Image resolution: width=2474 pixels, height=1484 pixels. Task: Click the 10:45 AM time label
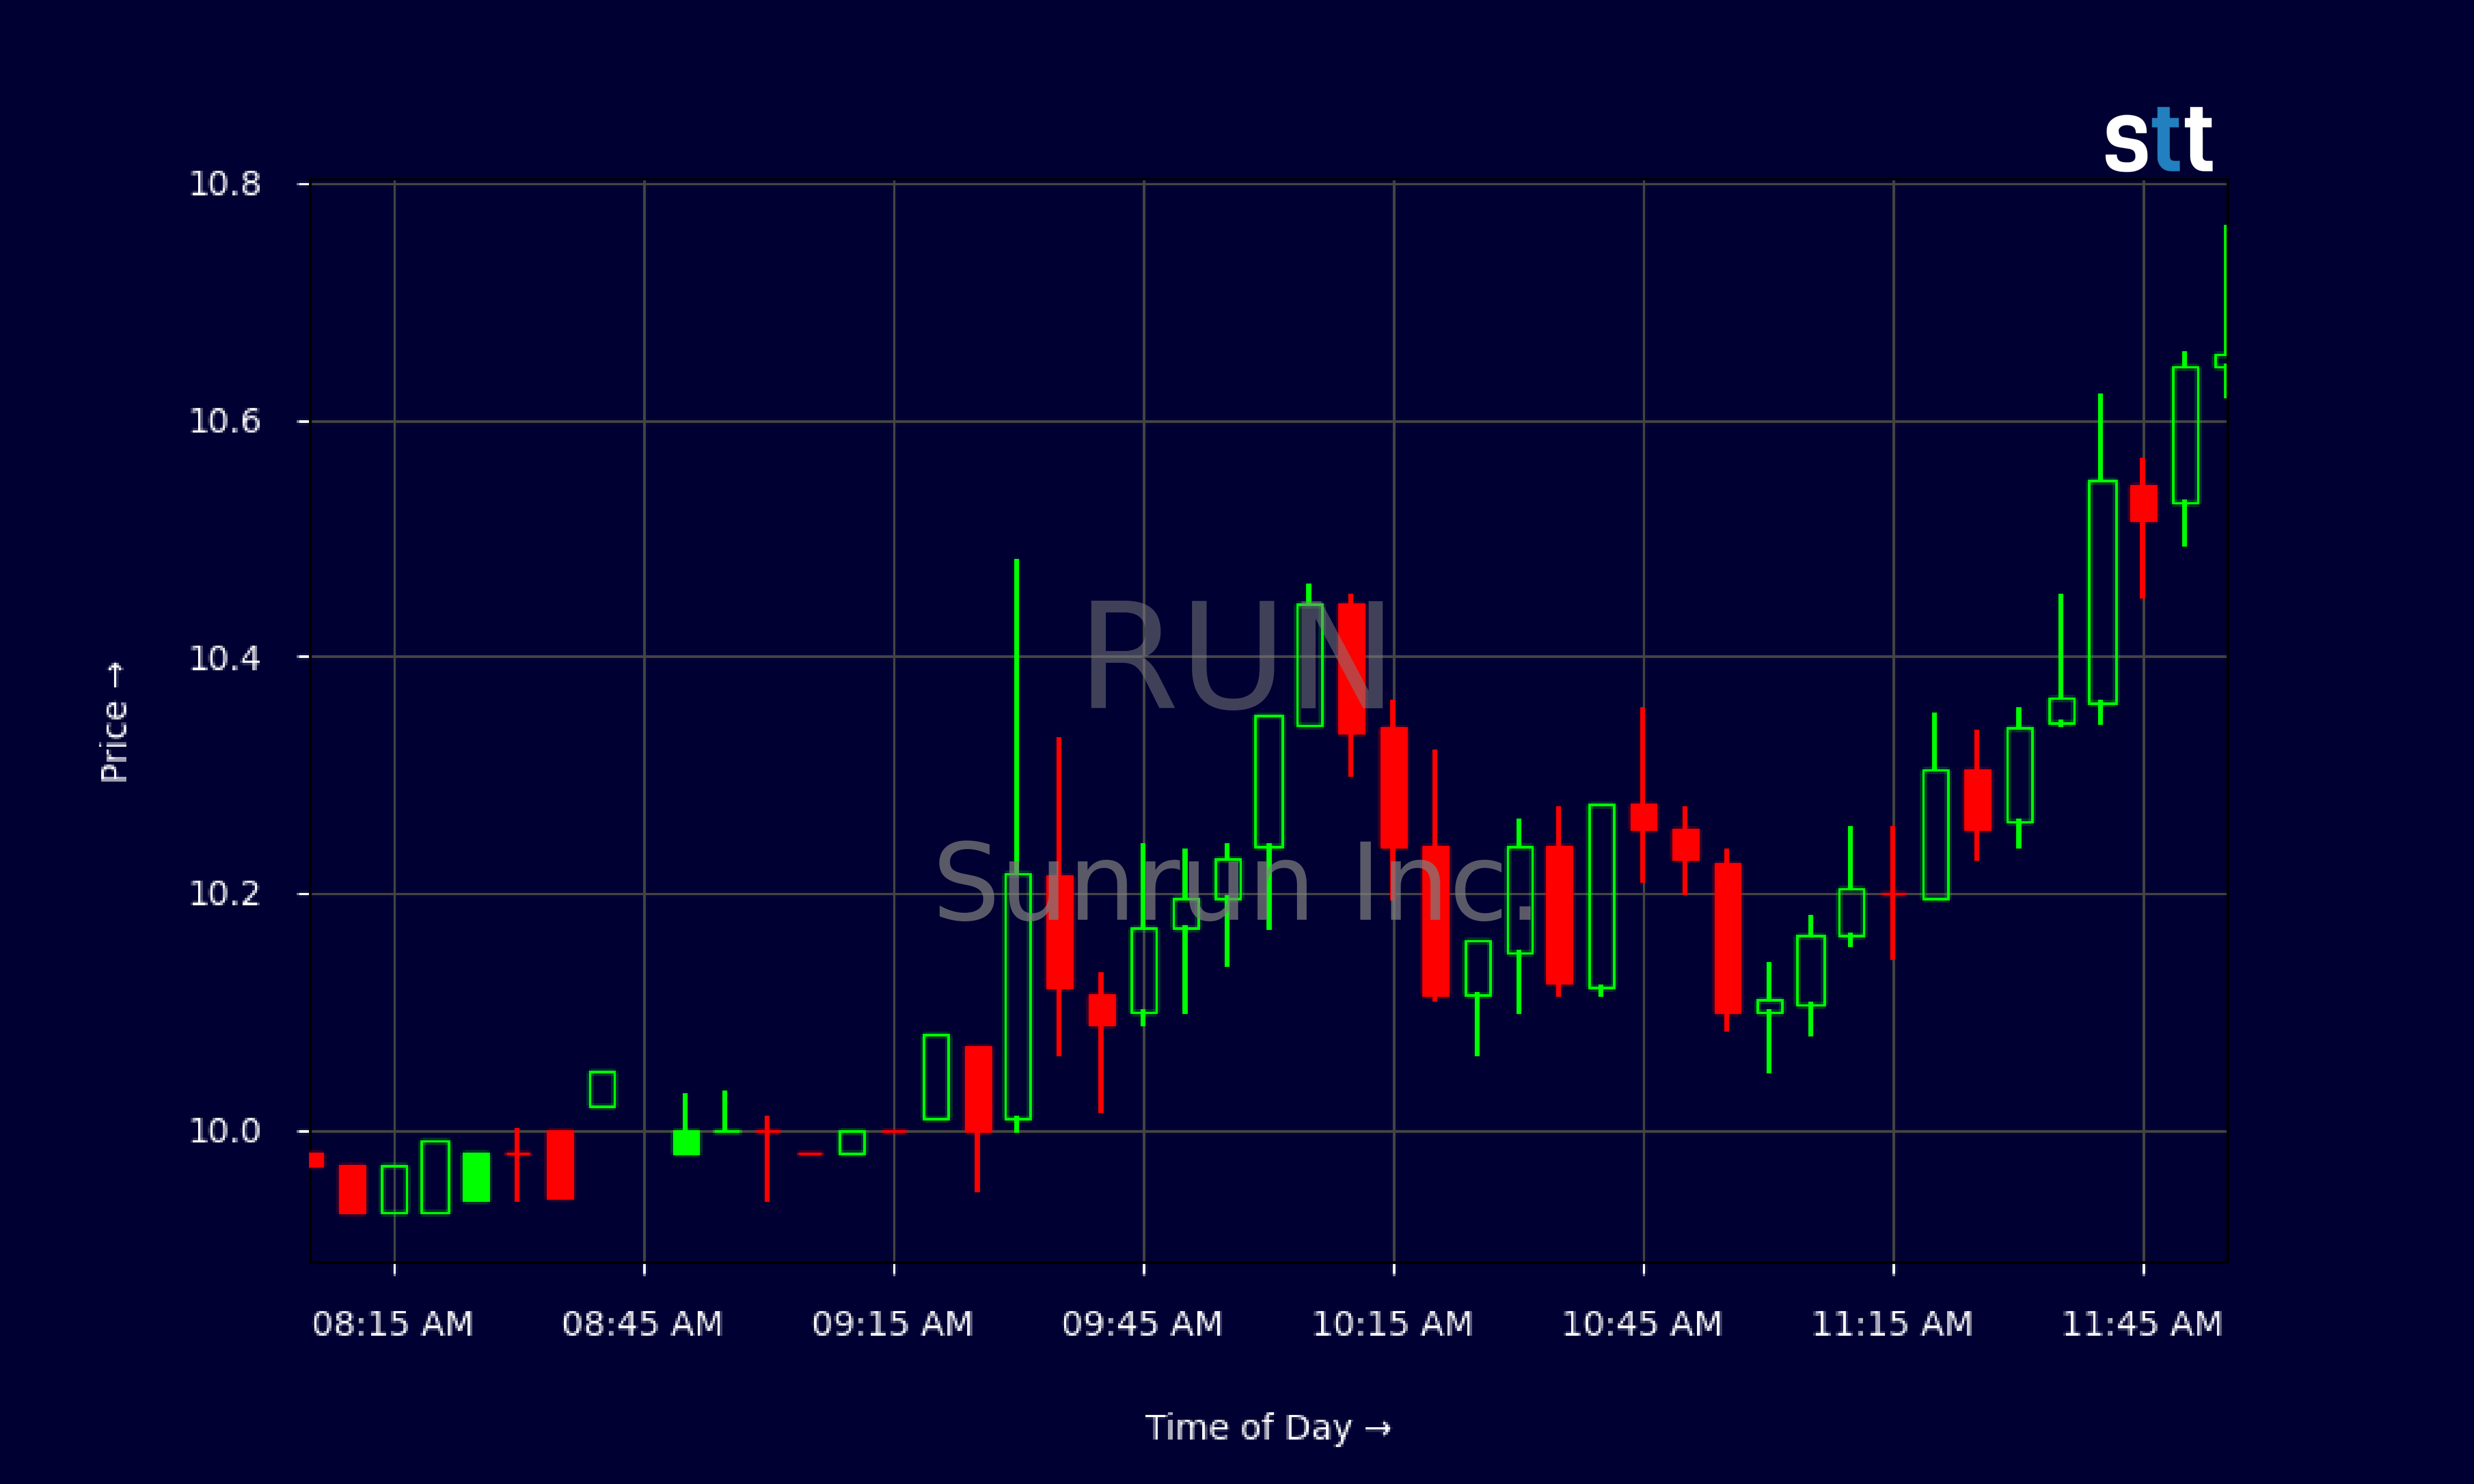pos(1643,1324)
